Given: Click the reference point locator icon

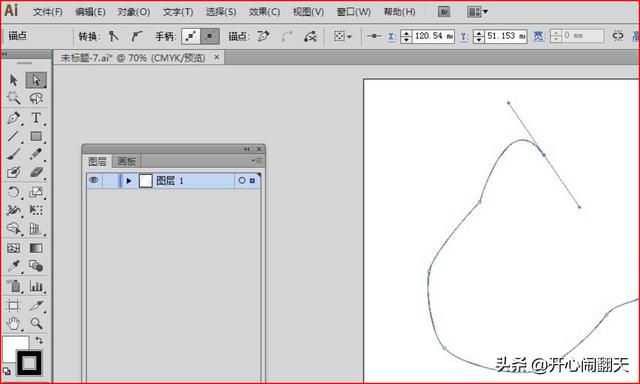Looking at the screenshot, I should 373,36.
